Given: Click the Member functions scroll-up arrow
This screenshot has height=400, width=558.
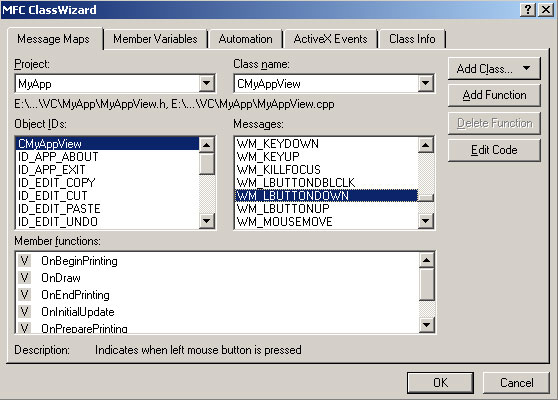Looking at the screenshot, I should coord(426,260).
